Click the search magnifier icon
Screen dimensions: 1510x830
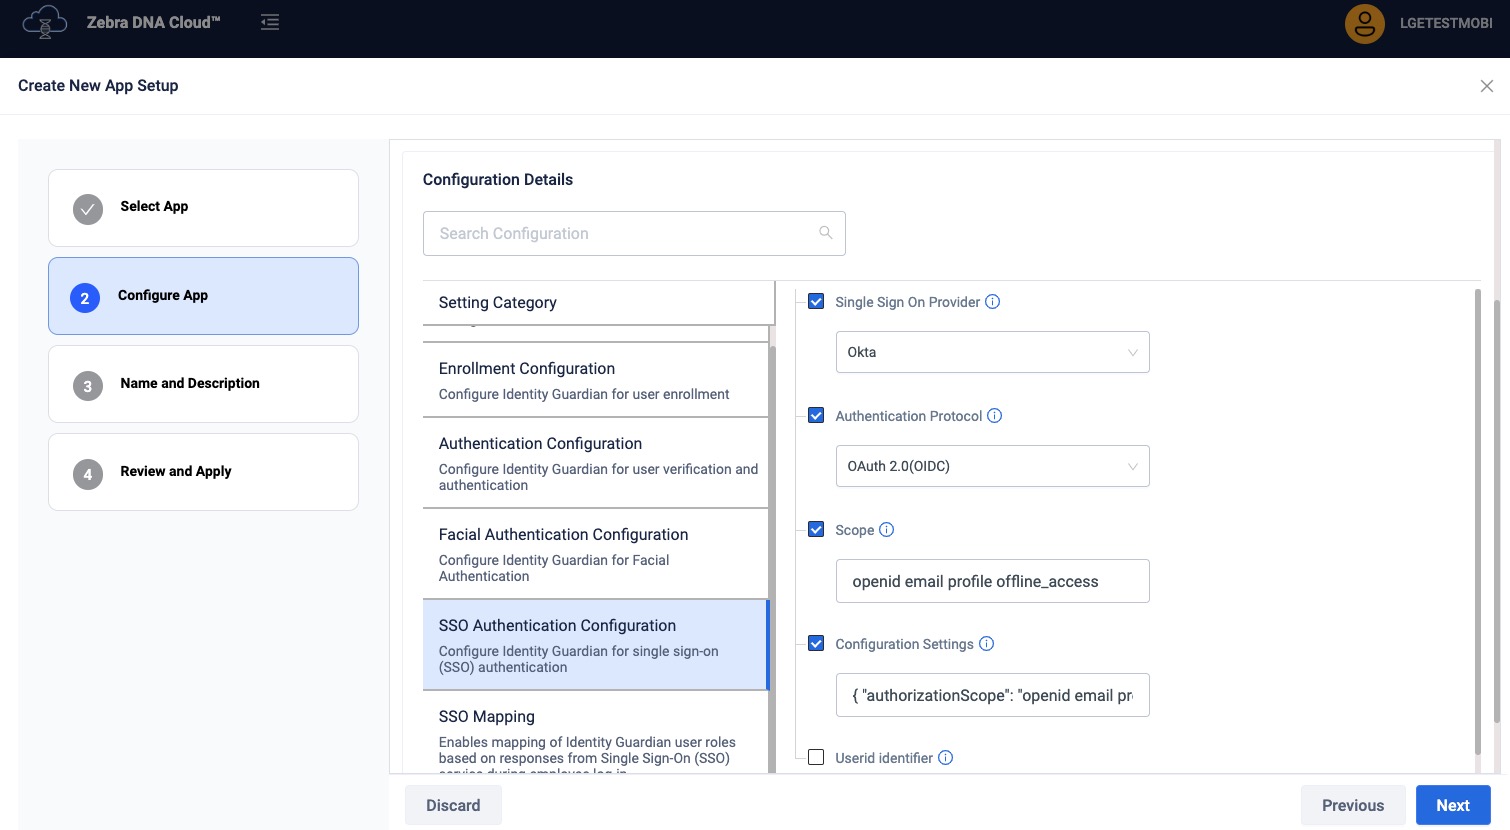coord(825,233)
